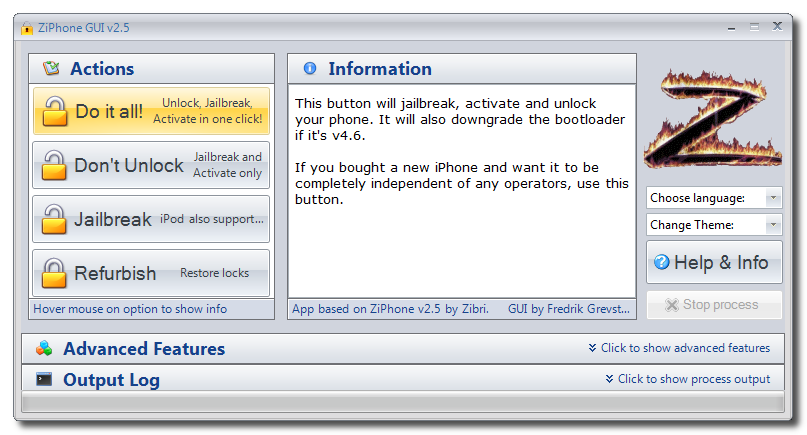Click the Refurbish restore locks button

tap(151, 273)
